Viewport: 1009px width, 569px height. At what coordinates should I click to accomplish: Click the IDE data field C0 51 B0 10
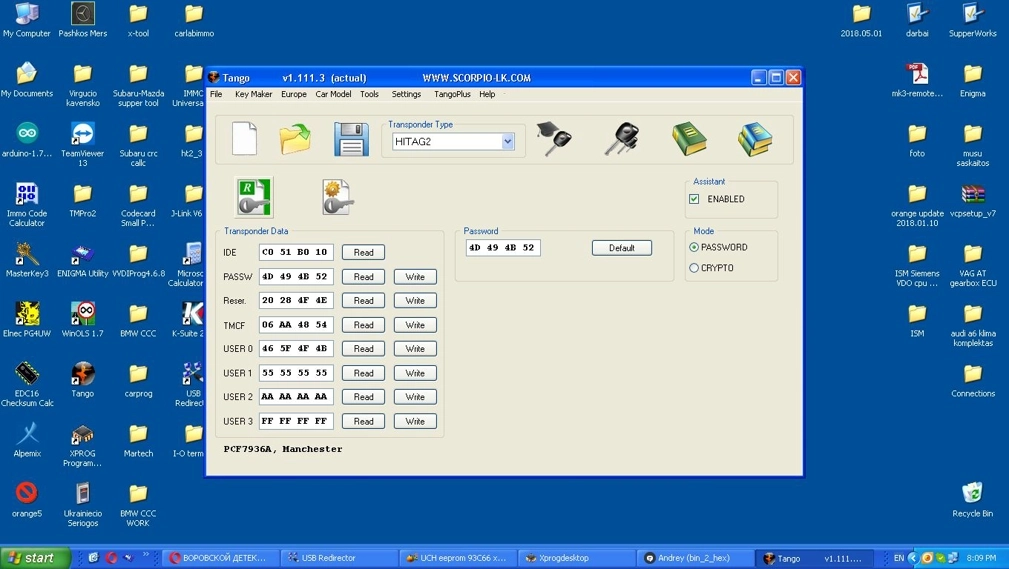(296, 252)
